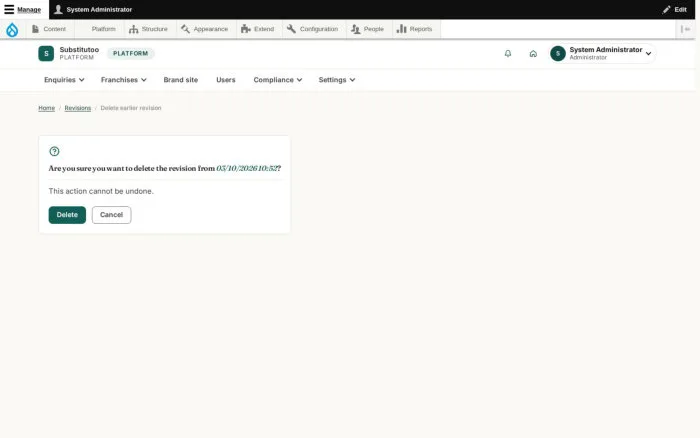Open the Platform admin menu

tap(100, 29)
